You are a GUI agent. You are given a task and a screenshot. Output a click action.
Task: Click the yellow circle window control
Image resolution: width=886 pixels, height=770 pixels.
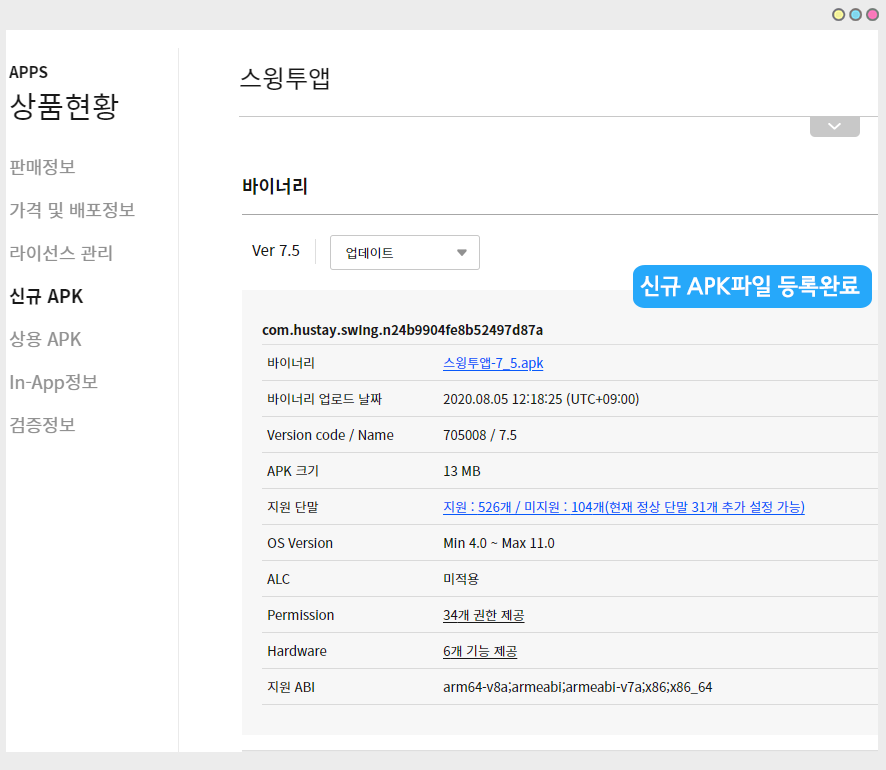(839, 14)
